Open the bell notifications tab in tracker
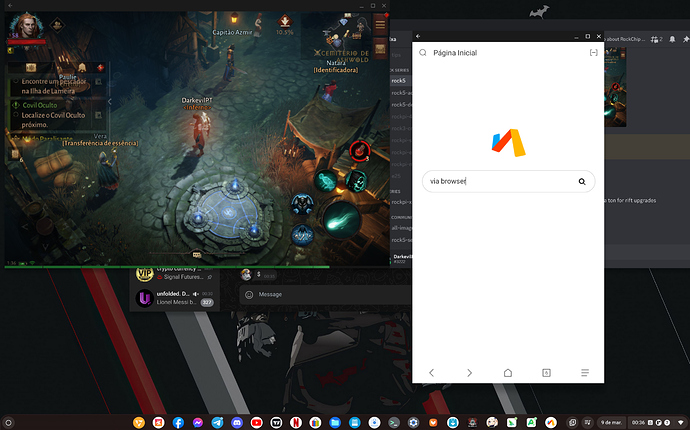This screenshot has width=690, height=430. [82, 67]
